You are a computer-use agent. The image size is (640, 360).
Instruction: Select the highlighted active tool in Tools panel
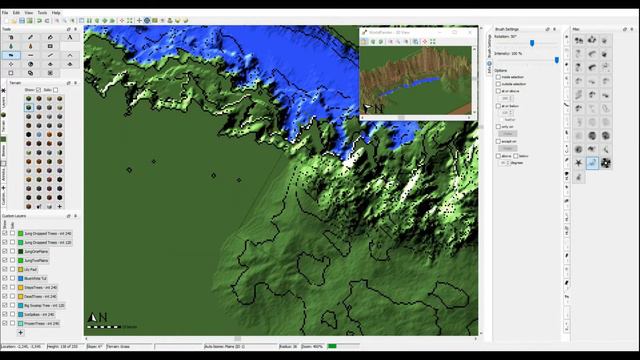coord(11,55)
